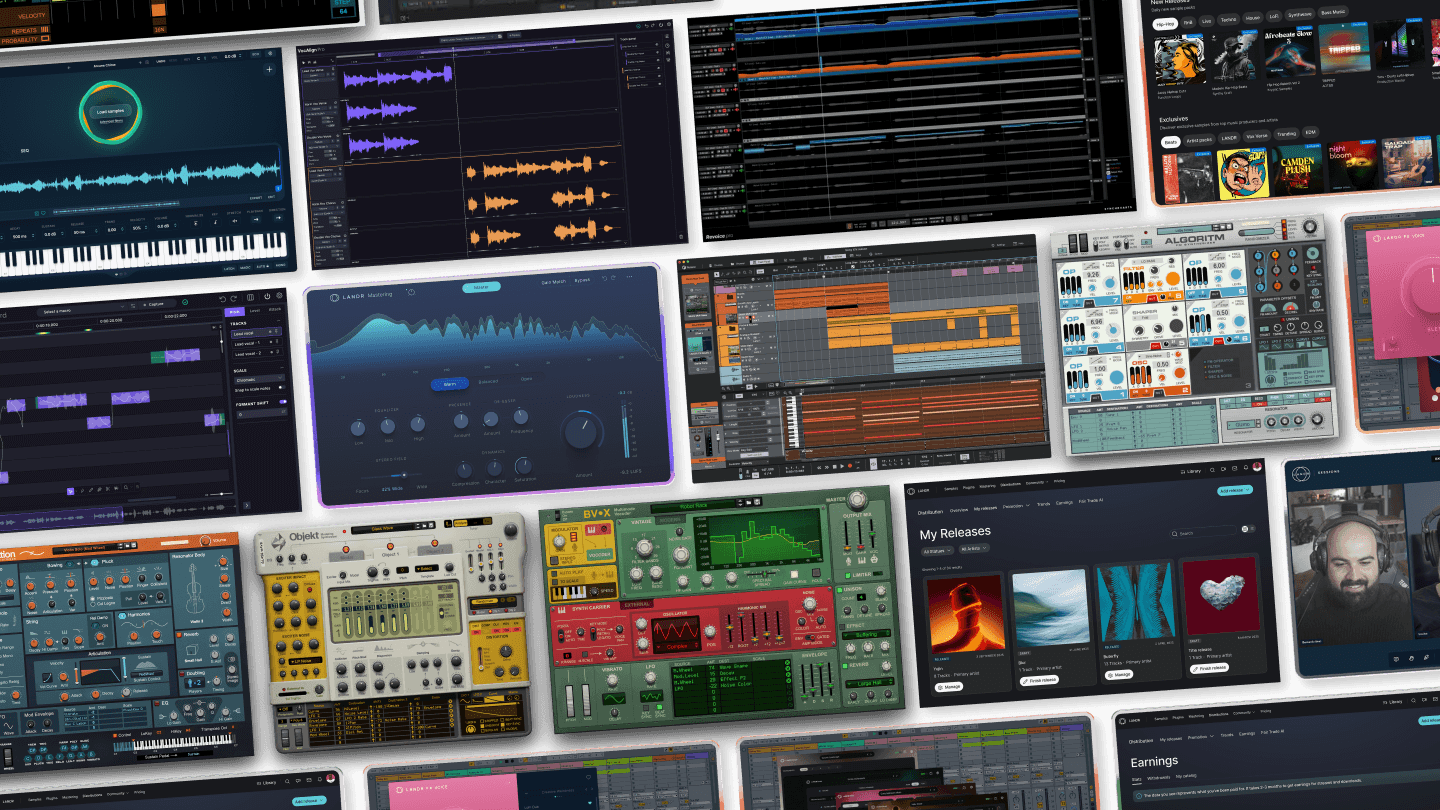1440x810 pixels.
Task: Click power icon beside LANDR Mastering title
Action: (x=411, y=292)
